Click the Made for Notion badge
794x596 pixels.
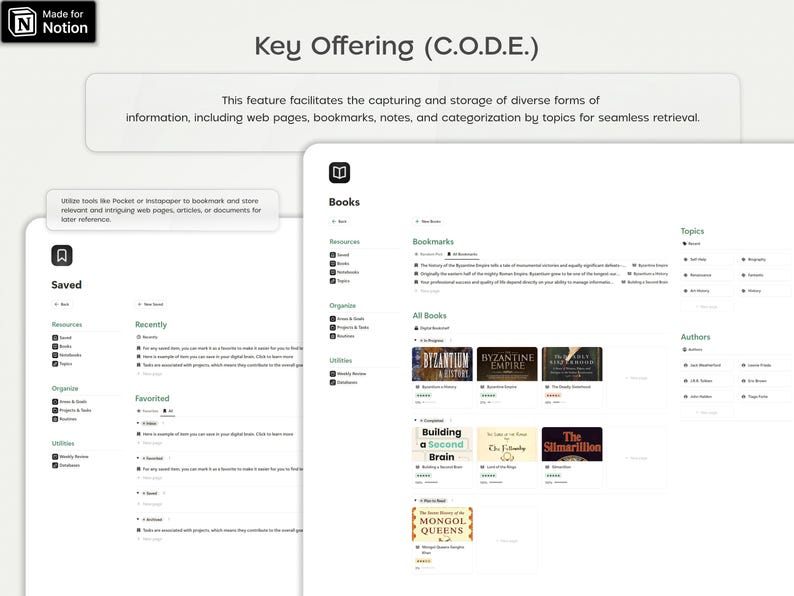coord(49,22)
